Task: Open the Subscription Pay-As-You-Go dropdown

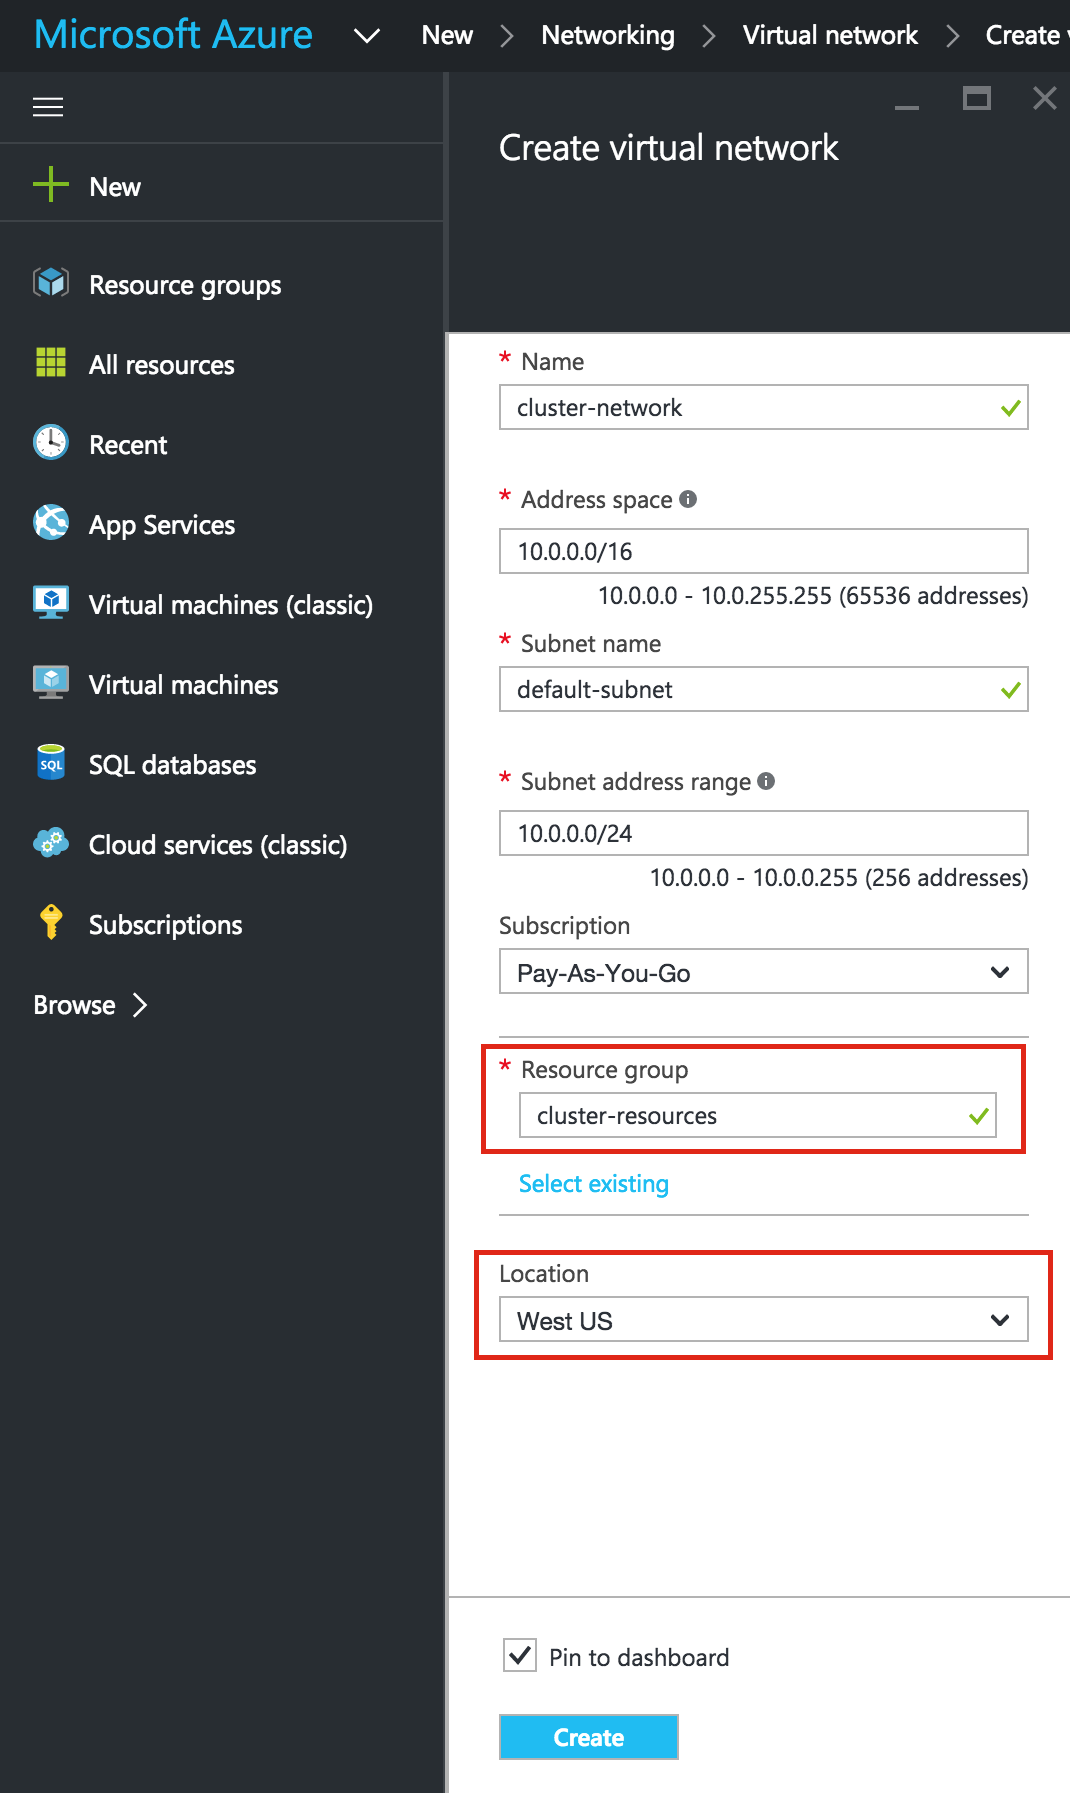Action: pyautogui.click(x=764, y=971)
